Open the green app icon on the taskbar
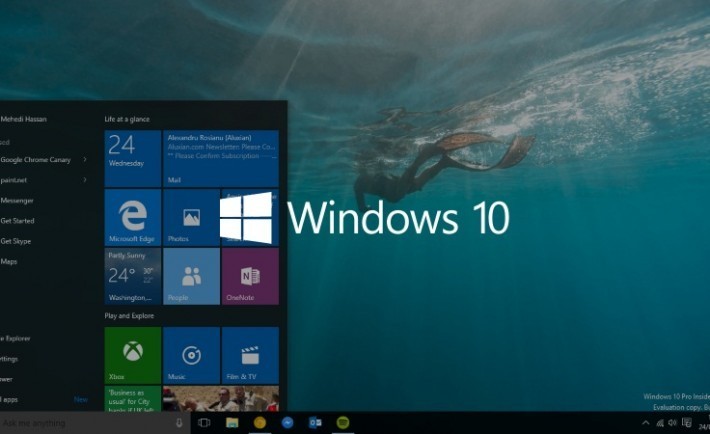This screenshot has width=710, height=434. point(343,423)
